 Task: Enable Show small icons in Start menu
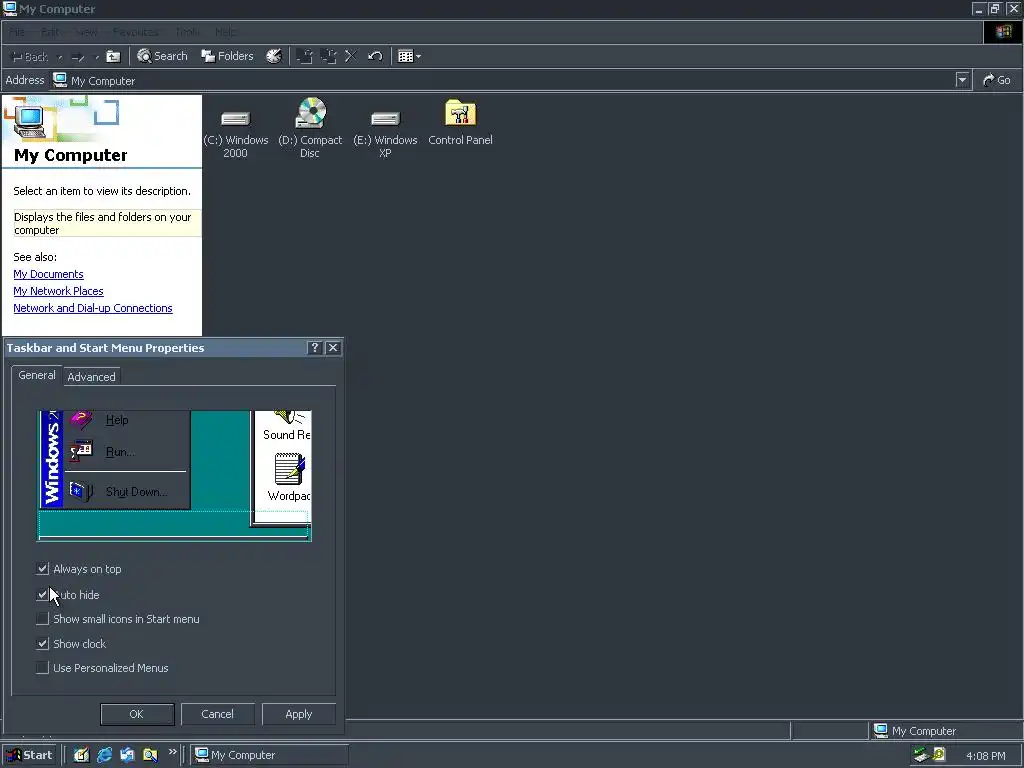coord(42,618)
